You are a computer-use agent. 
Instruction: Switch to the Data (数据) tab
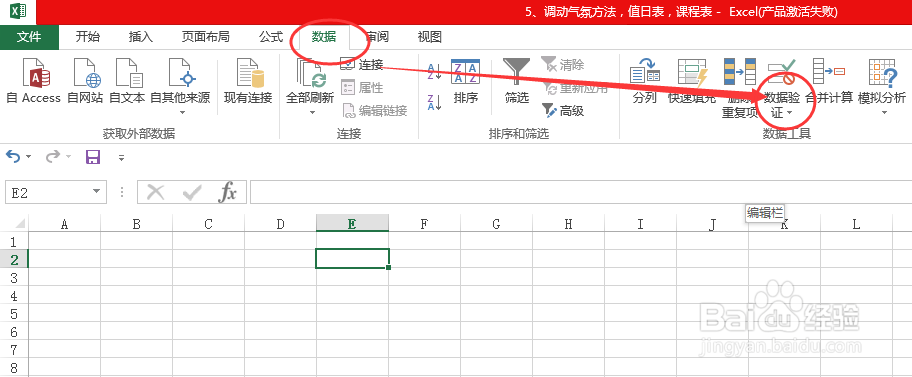[x=324, y=37]
